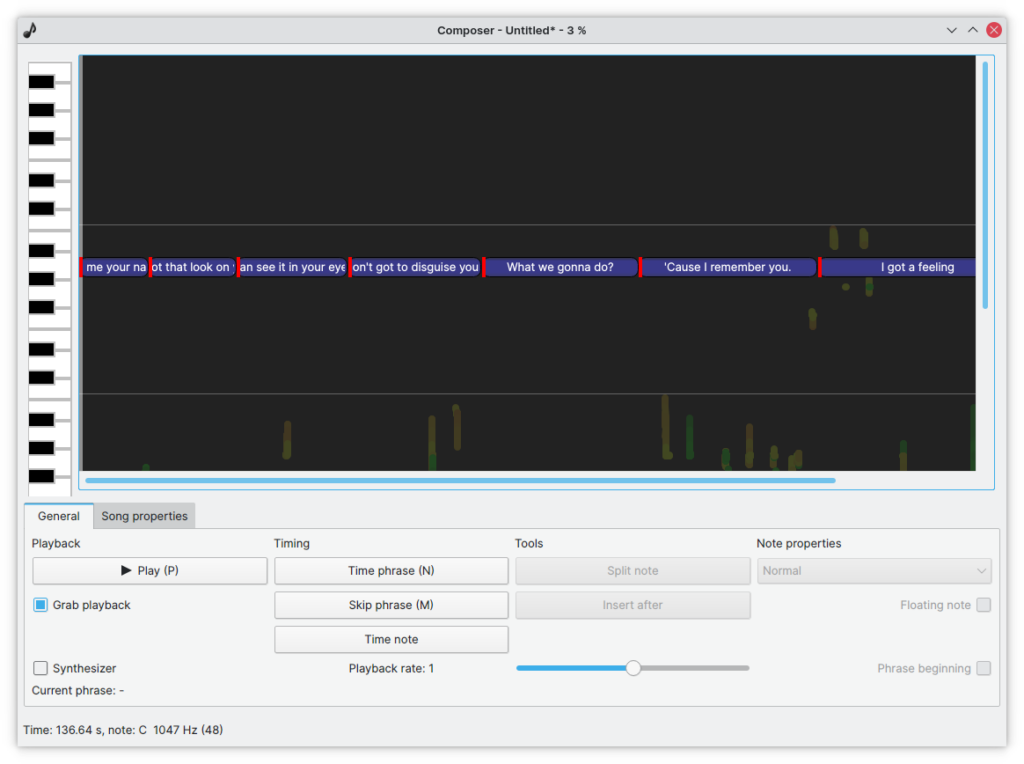The width and height of the screenshot is (1024, 764).
Task: Click the Insert after button
Action: point(632,605)
